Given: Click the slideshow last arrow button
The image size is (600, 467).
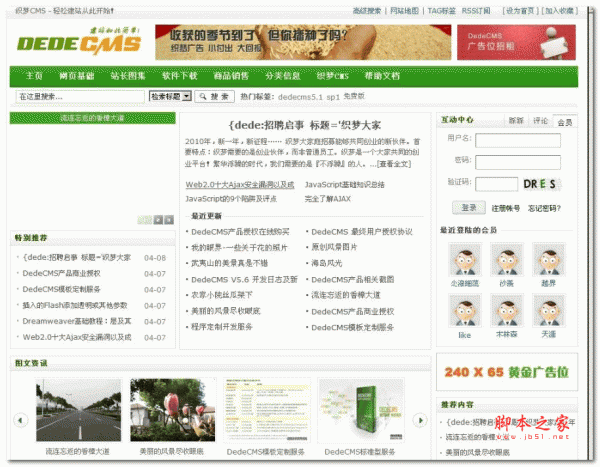Looking at the screenshot, I should (x=169, y=220).
